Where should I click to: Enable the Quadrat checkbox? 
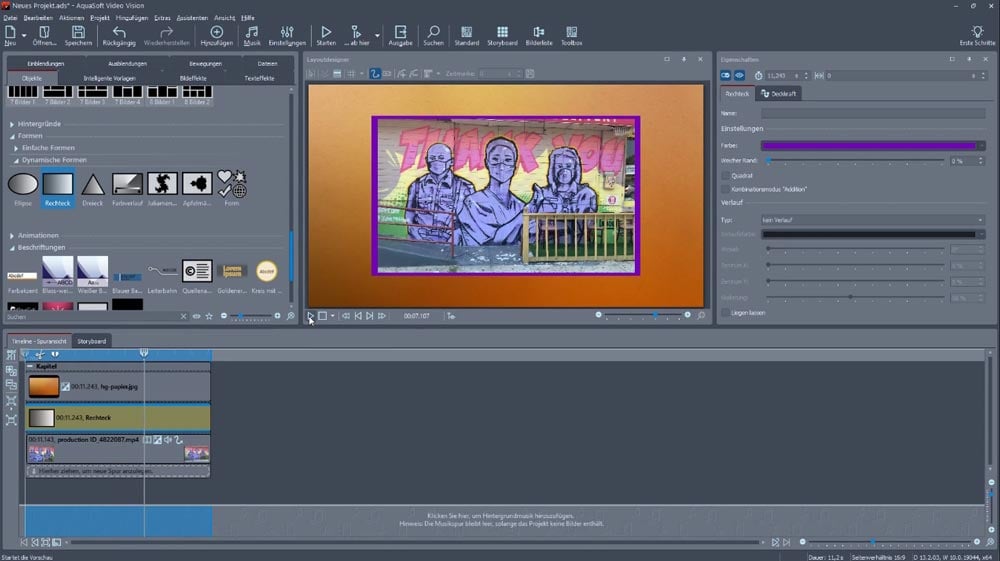(x=726, y=175)
